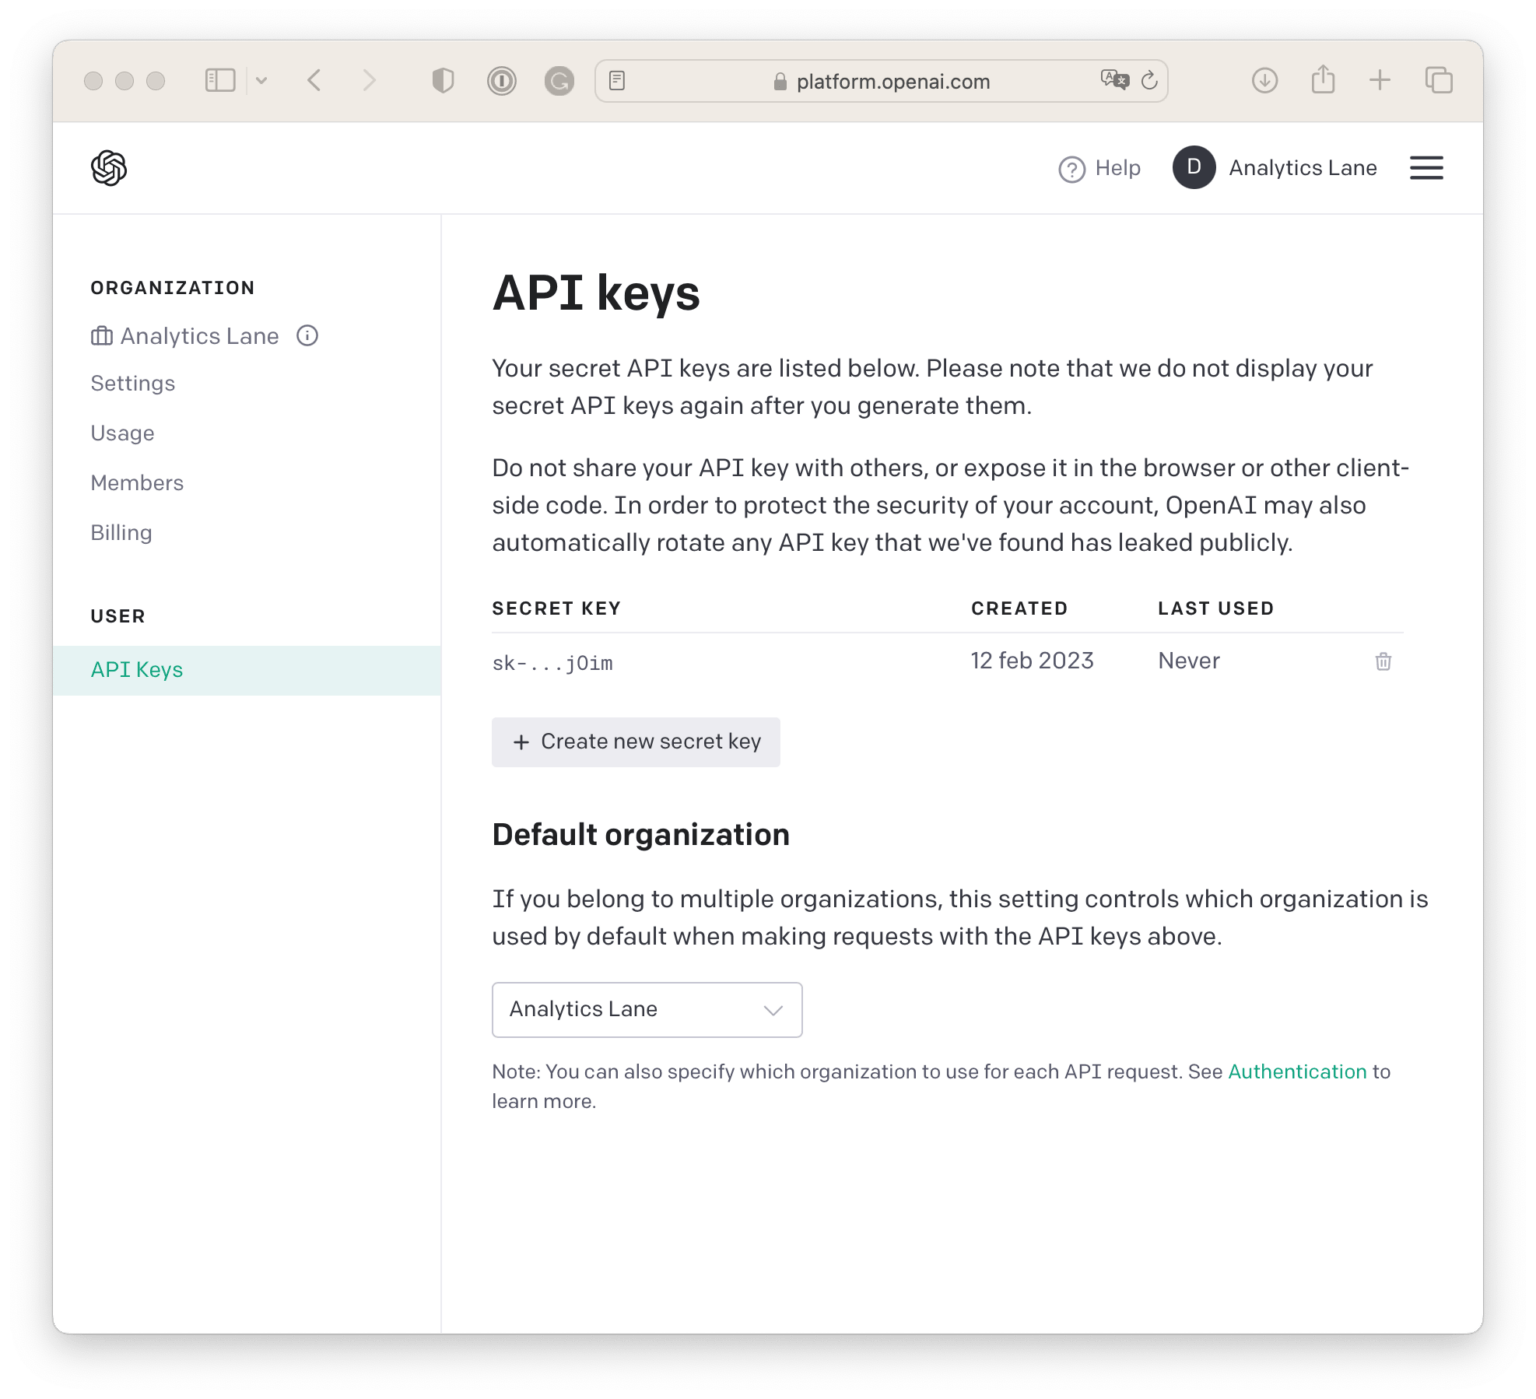
Task: Click the Share icon in Safari toolbar
Action: pos(1323,79)
